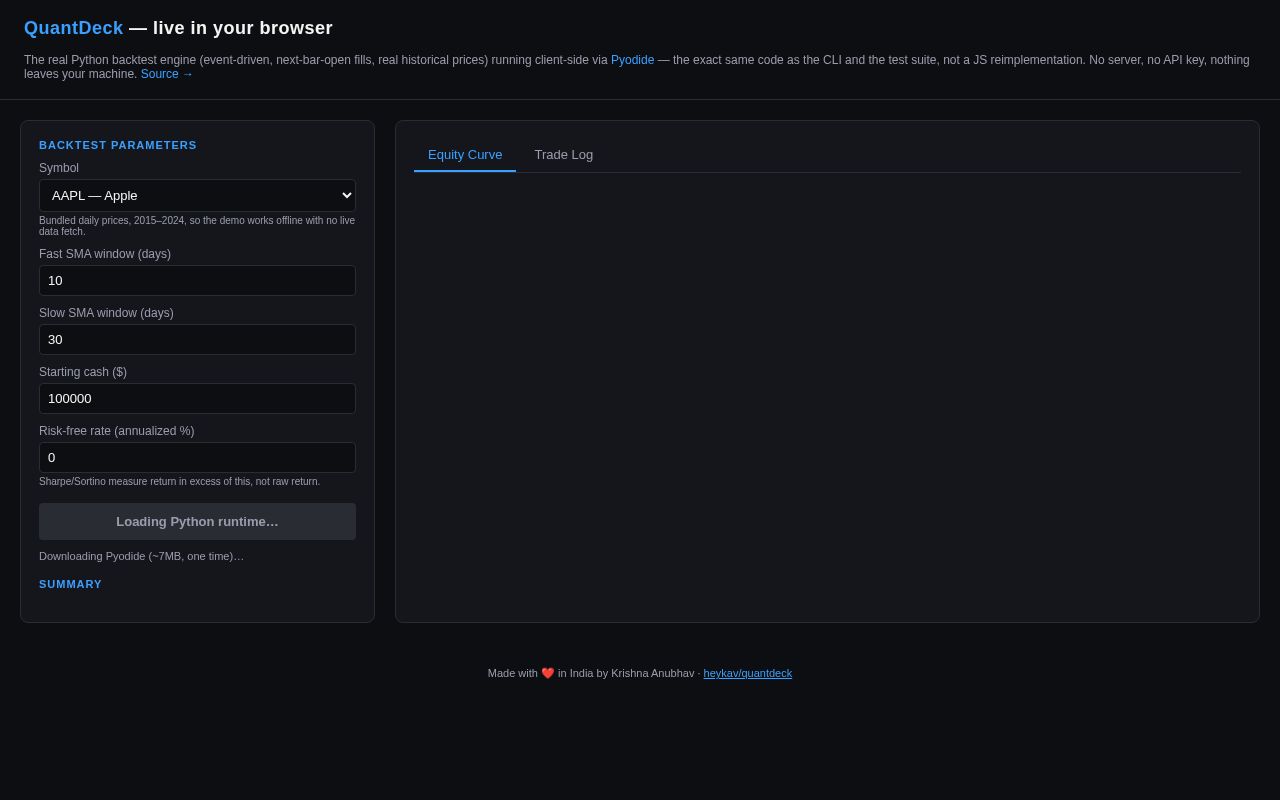Click the red heart icon in footer
The height and width of the screenshot is (800, 1280).
[548, 673]
